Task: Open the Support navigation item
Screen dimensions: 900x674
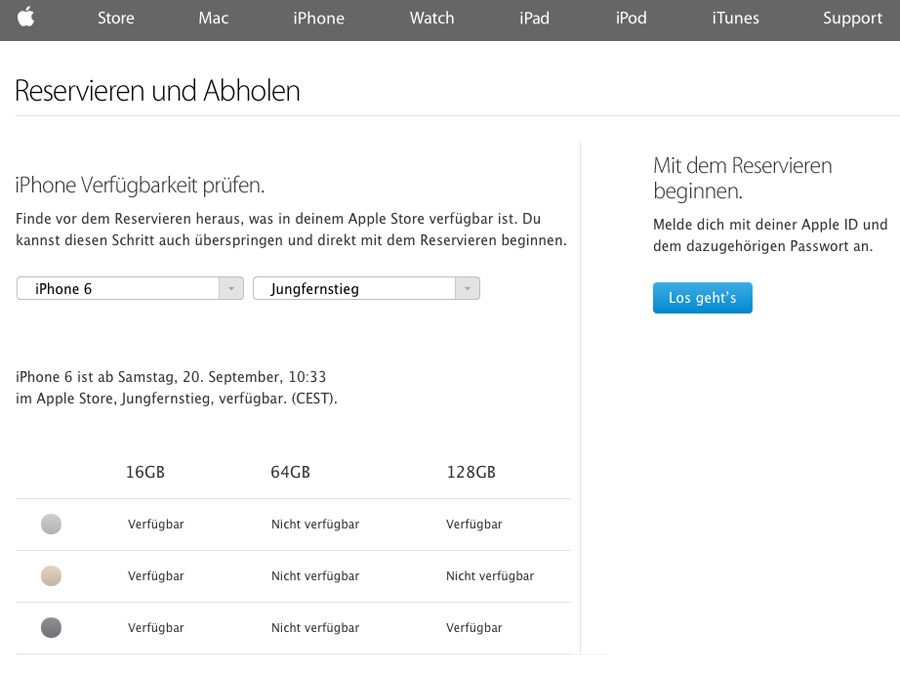Action: coord(852,18)
